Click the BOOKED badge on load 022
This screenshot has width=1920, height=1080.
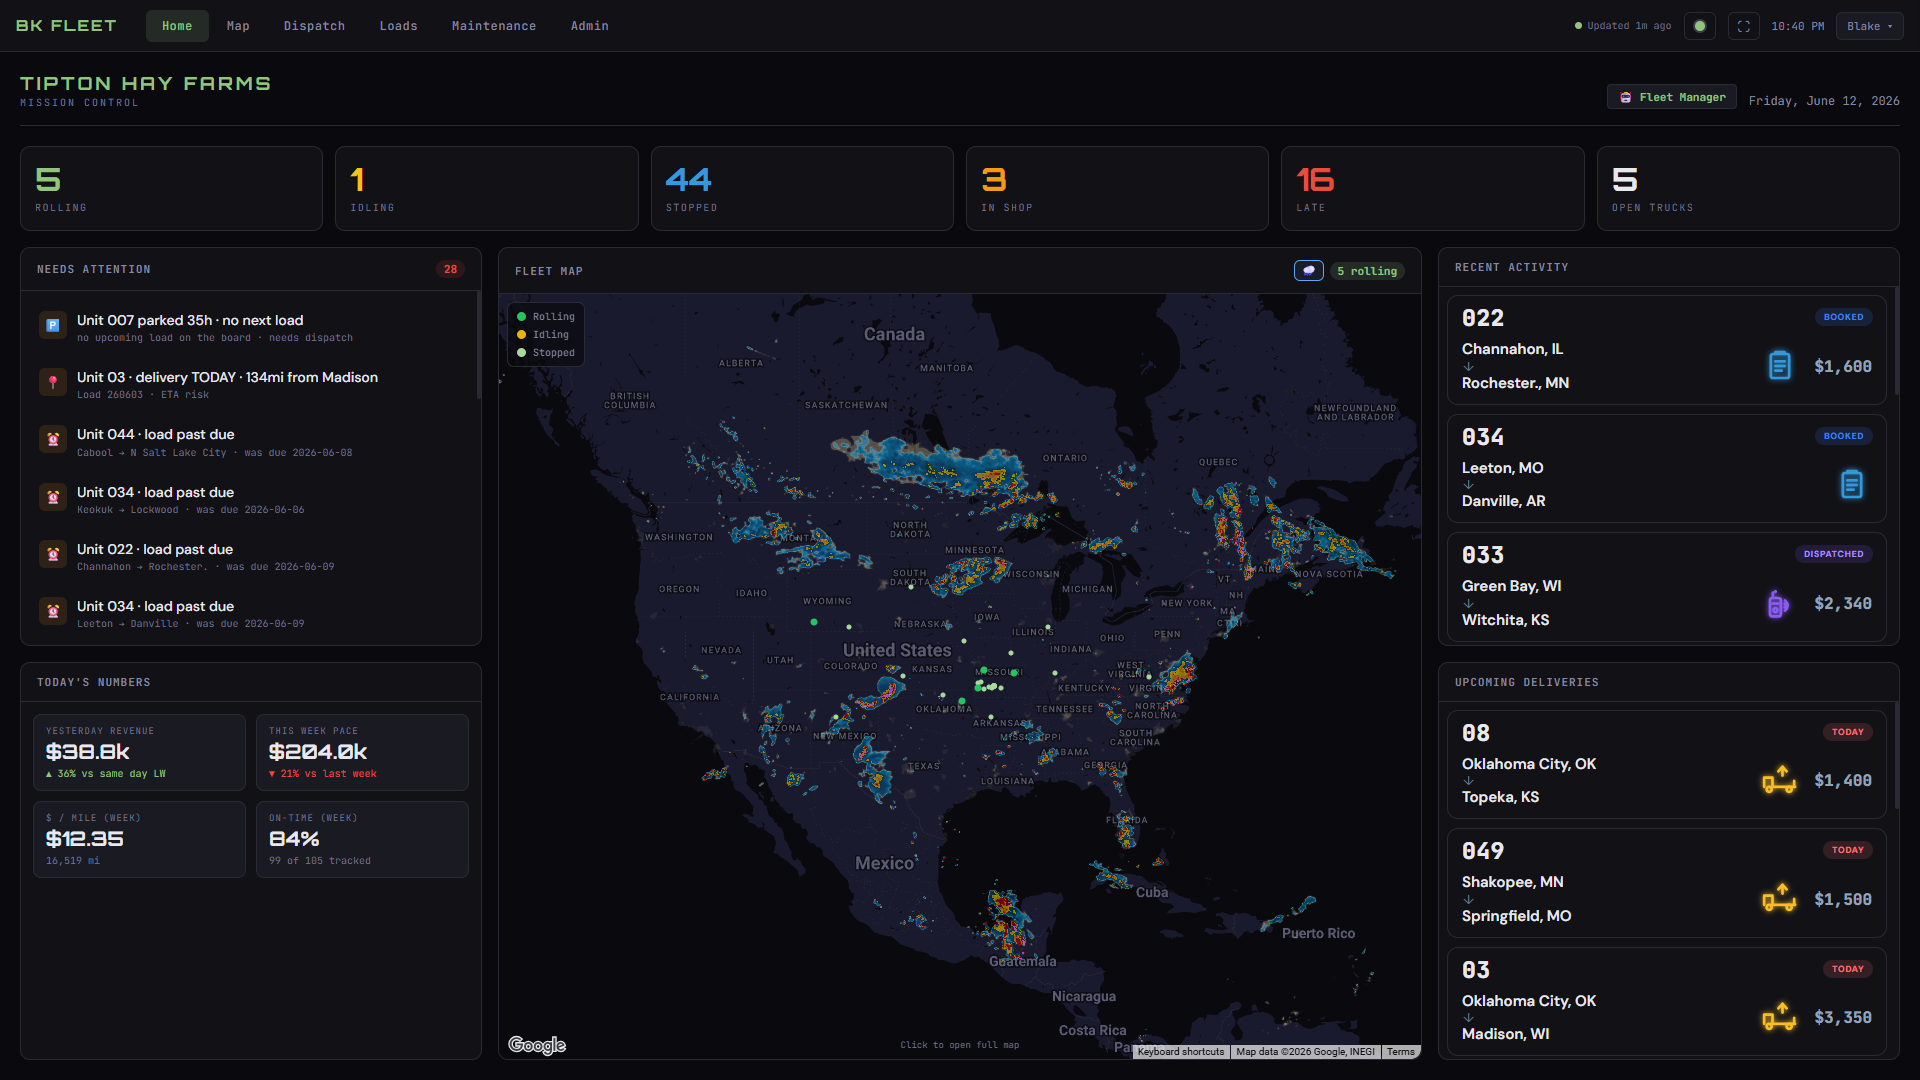1843,317
